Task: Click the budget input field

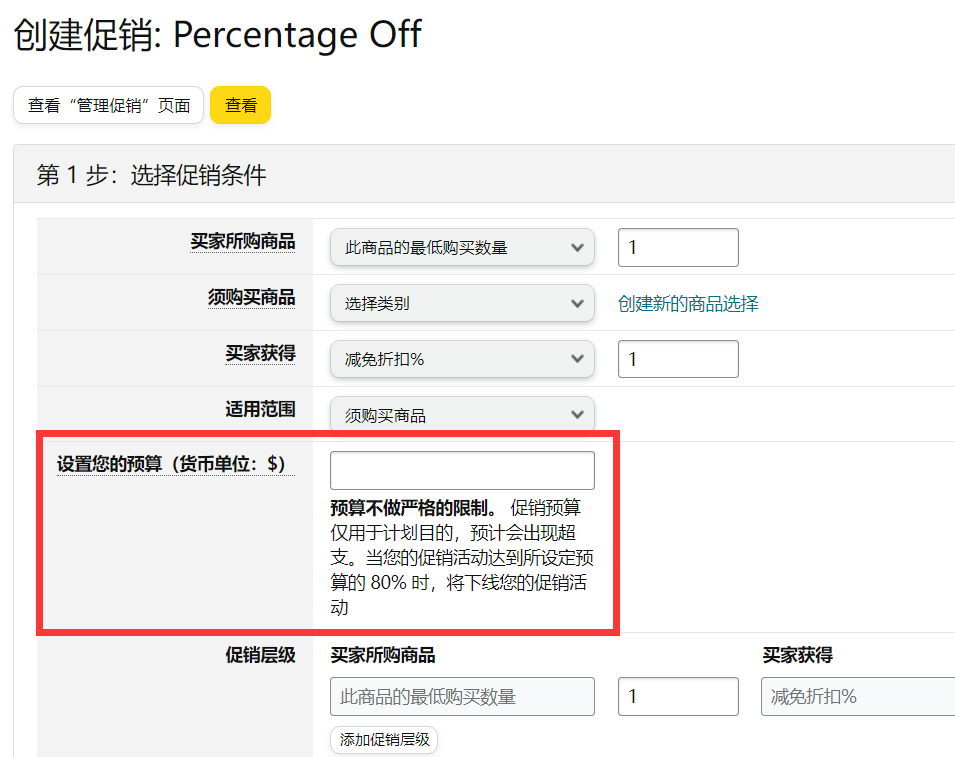Action: click(462, 469)
